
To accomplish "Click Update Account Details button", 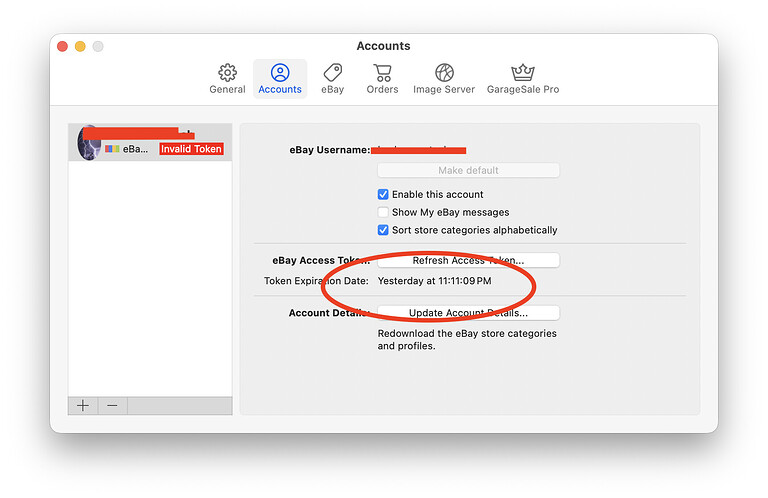I will coord(468,313).
